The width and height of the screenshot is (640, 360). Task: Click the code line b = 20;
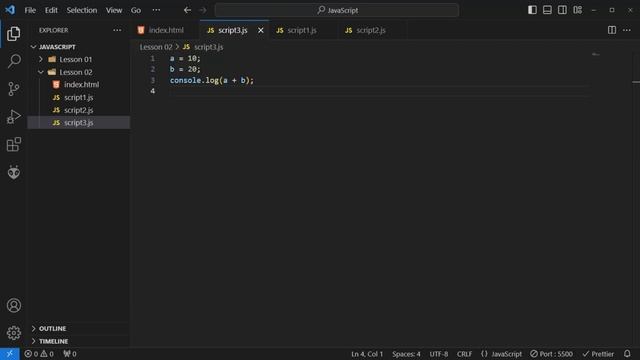[x=185, y=69]
